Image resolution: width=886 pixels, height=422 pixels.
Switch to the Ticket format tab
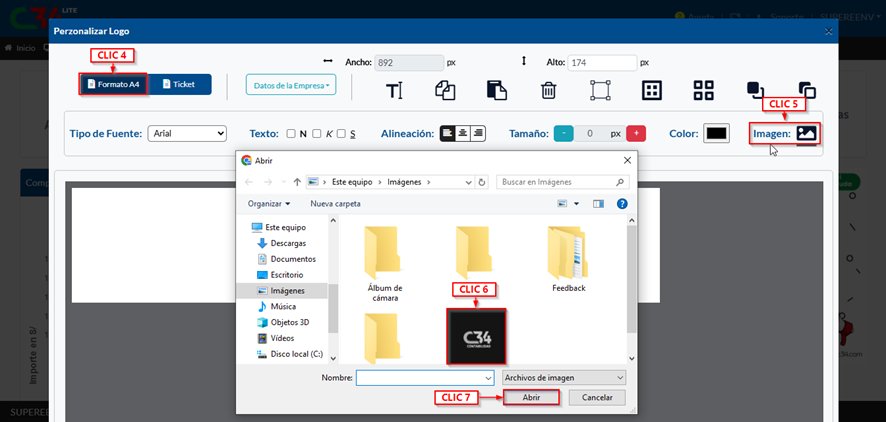[x=179, y=84]
